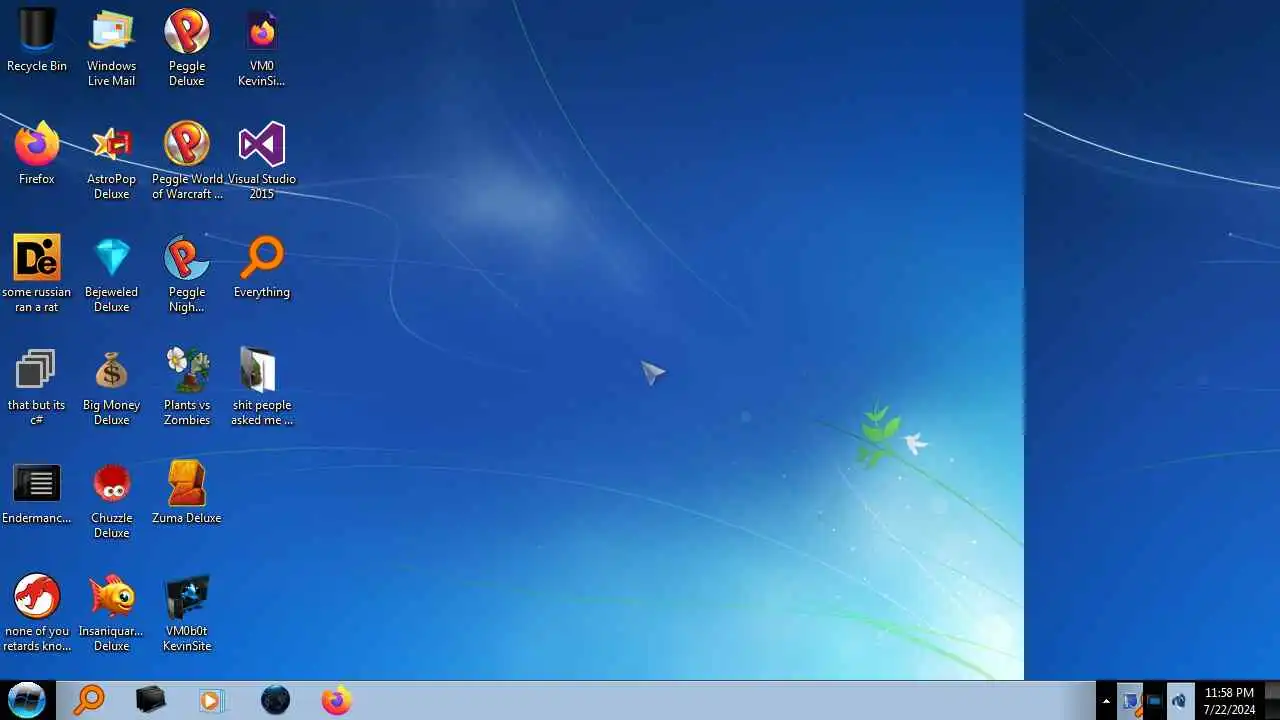Image resolution: width=1280 pixels, height=720 pixels.
Task: Select the VM0b0t KevinSite desktop icon
Action: click(x=187, y=613)
